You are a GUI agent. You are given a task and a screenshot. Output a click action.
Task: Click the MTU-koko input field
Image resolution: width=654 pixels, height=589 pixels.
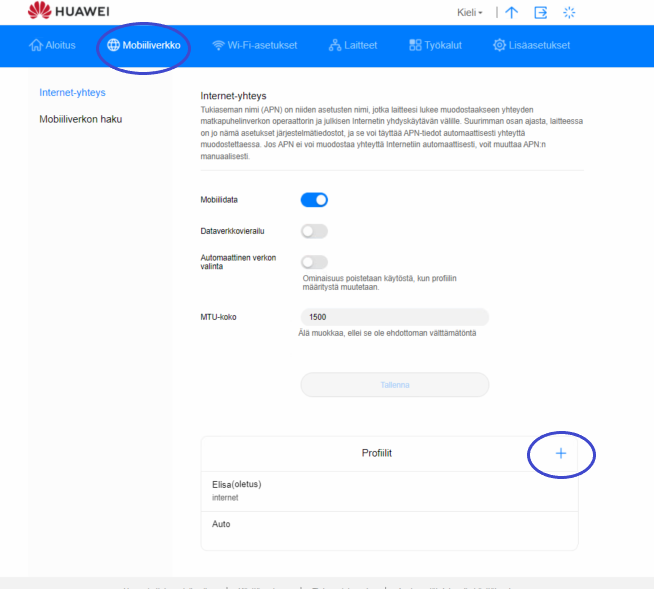click(394, 317)
